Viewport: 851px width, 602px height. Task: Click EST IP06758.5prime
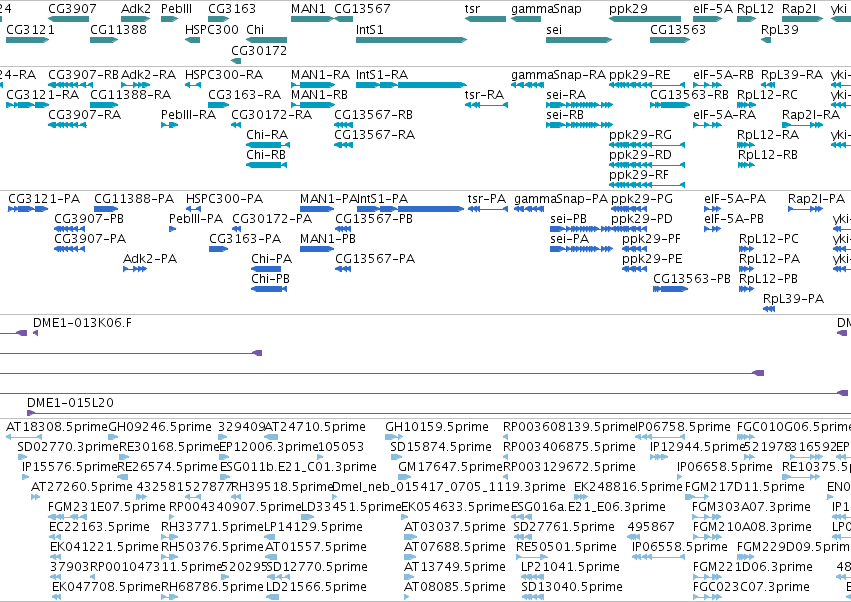[683, 427]
